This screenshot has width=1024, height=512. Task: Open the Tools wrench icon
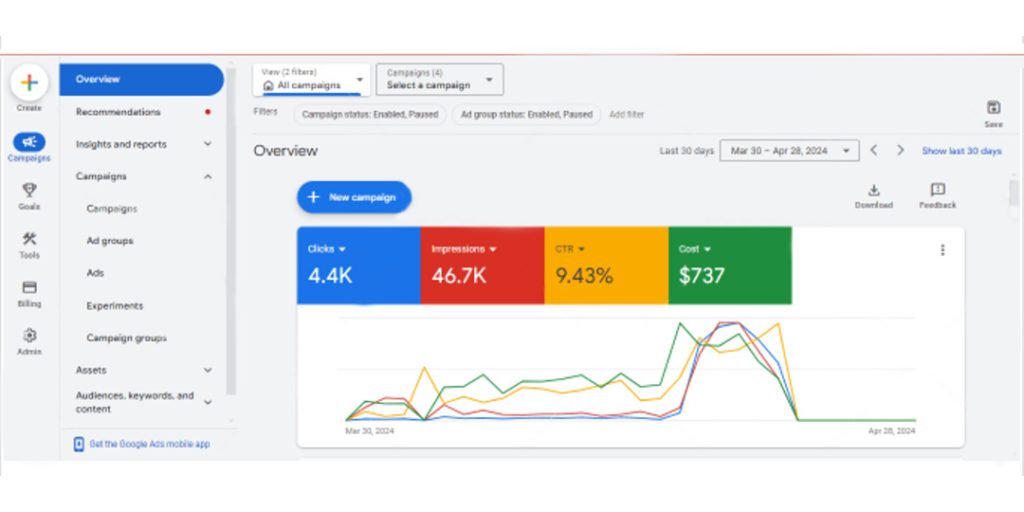pyautogui.click(x=29, y=239)
